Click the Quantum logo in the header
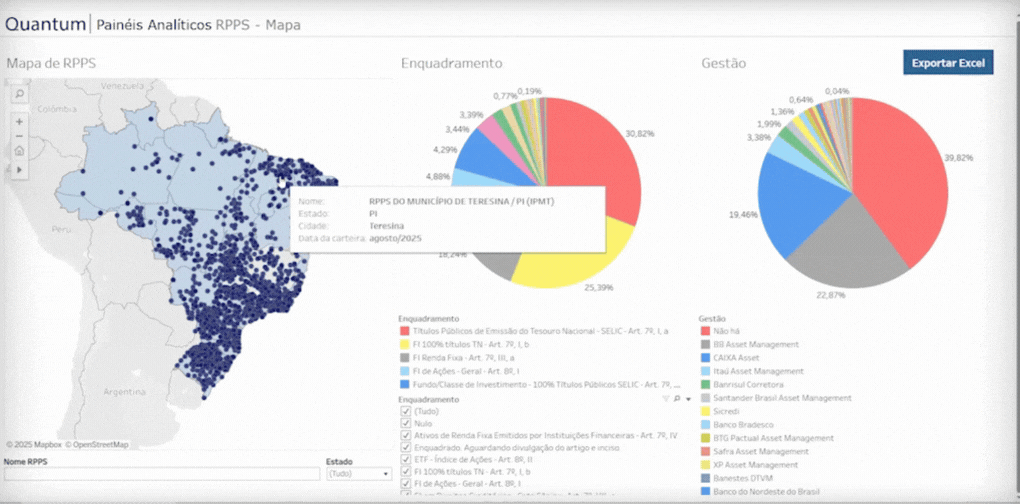The height and width of the screenshot is (504, 1020). tap(44, 24)
